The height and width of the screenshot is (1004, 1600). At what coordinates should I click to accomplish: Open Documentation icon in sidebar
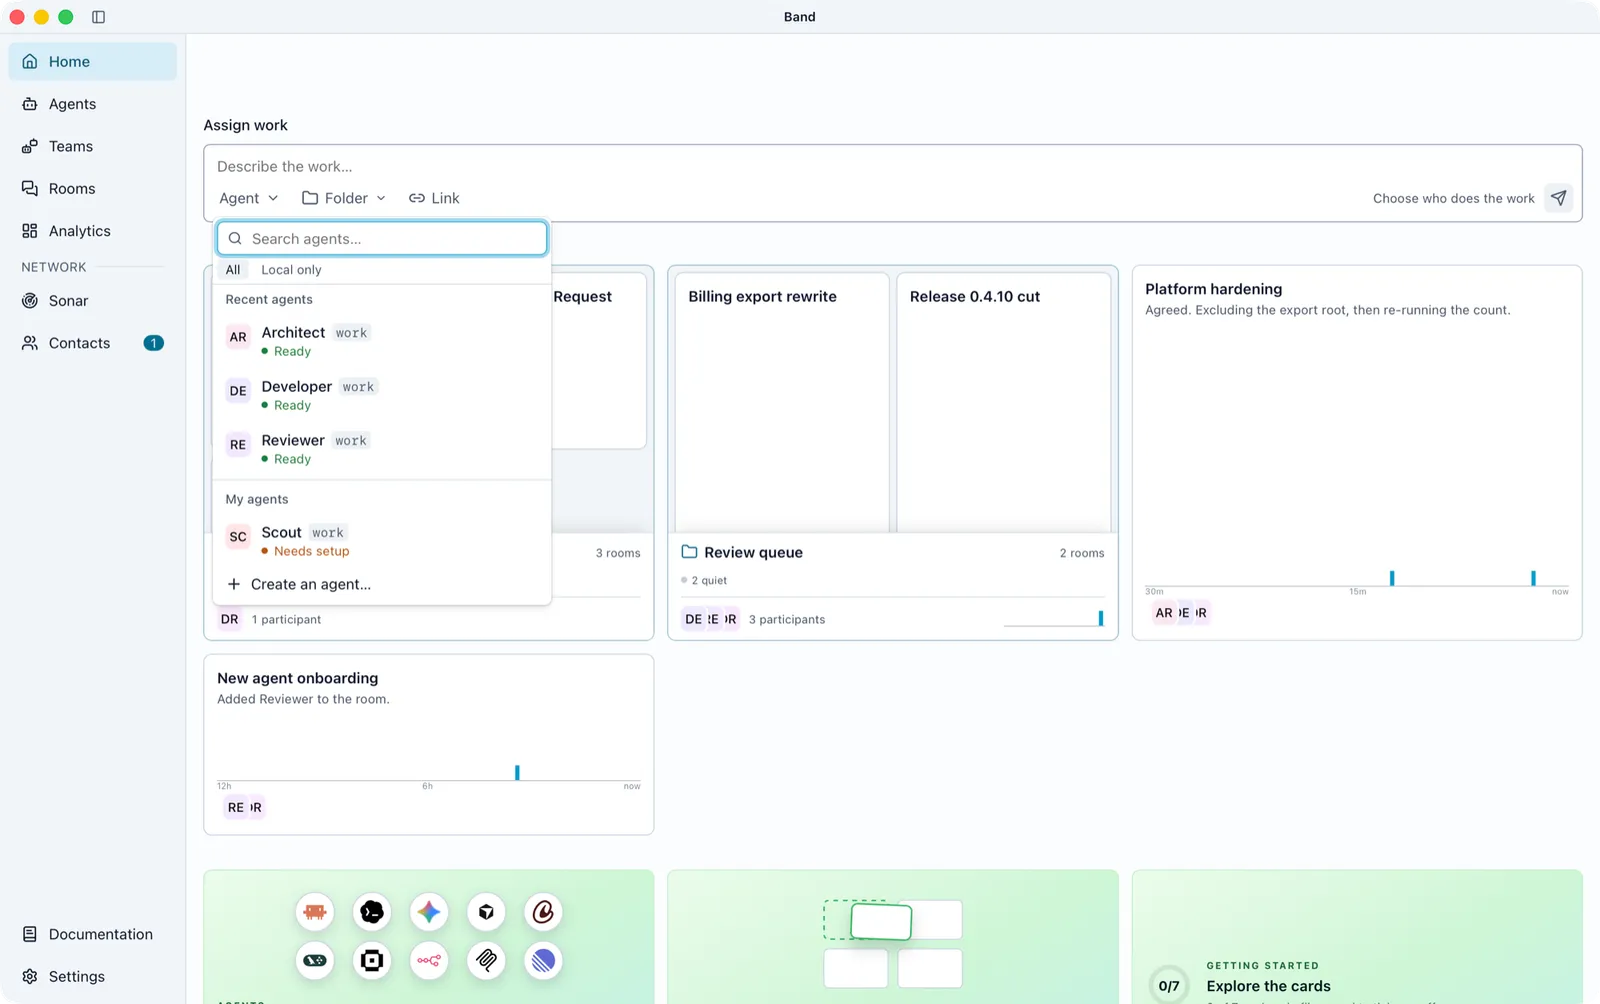tap(30, 934)
